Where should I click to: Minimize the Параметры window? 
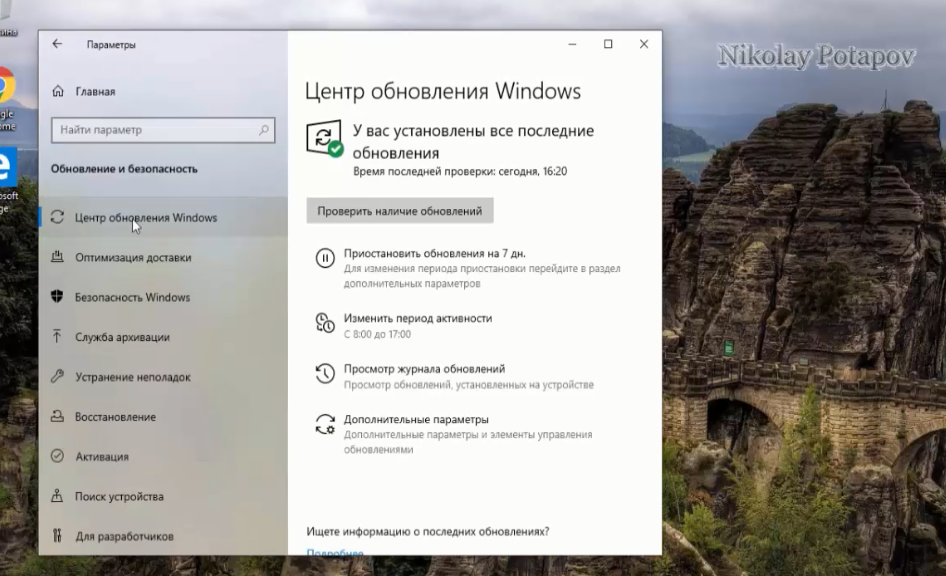[572, 44]
